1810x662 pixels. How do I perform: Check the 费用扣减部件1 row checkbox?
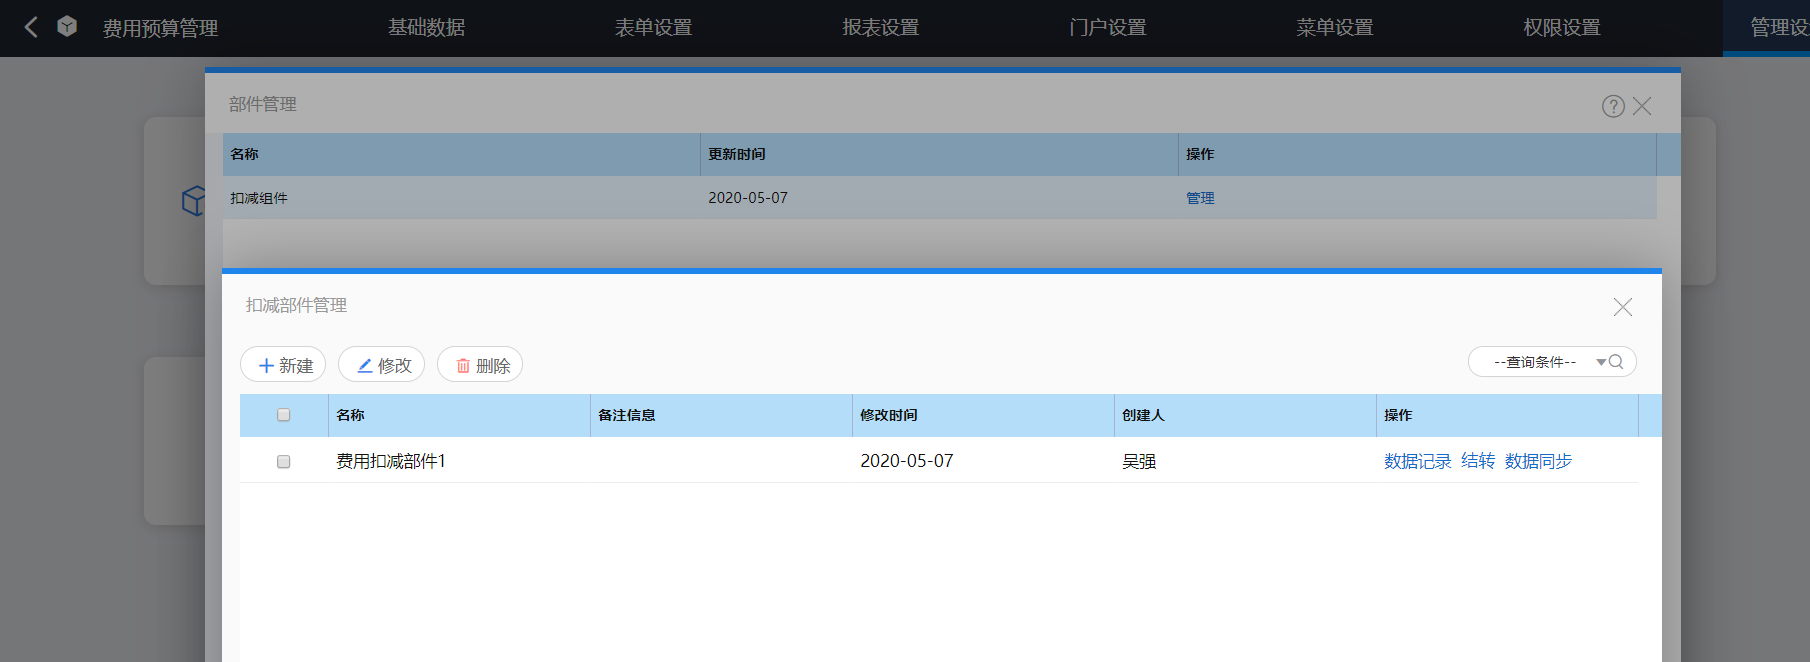pyautogui.click(x=283, y=462)
